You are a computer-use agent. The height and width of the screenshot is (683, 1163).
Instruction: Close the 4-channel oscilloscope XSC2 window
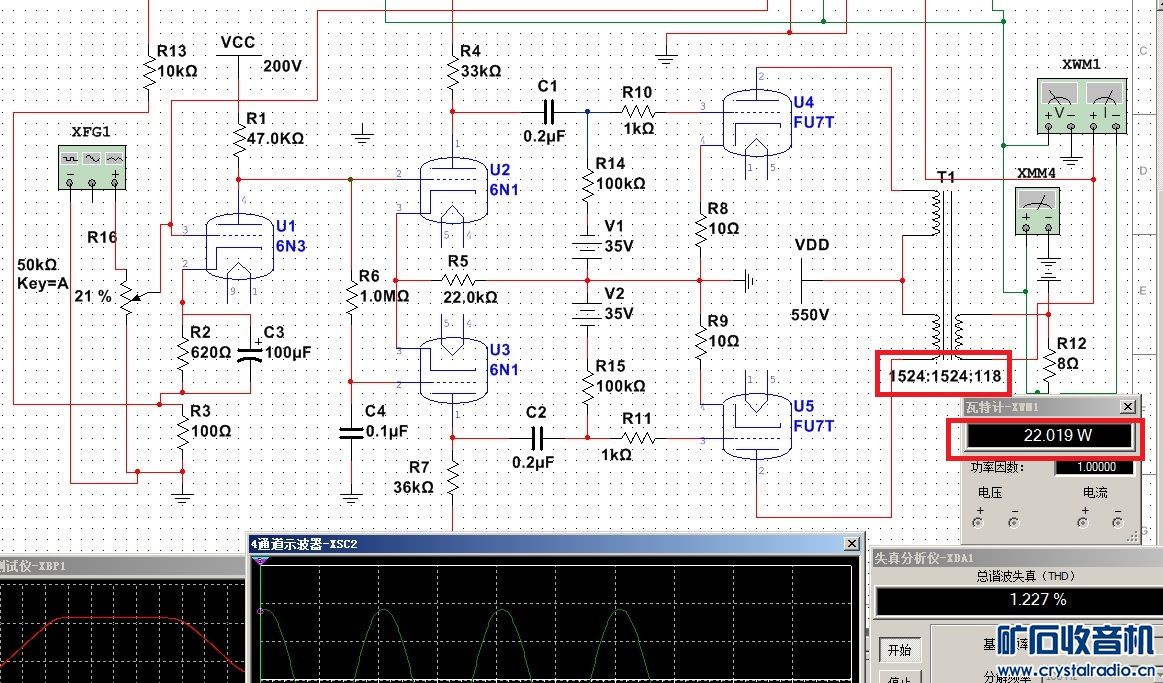[852, 544]
